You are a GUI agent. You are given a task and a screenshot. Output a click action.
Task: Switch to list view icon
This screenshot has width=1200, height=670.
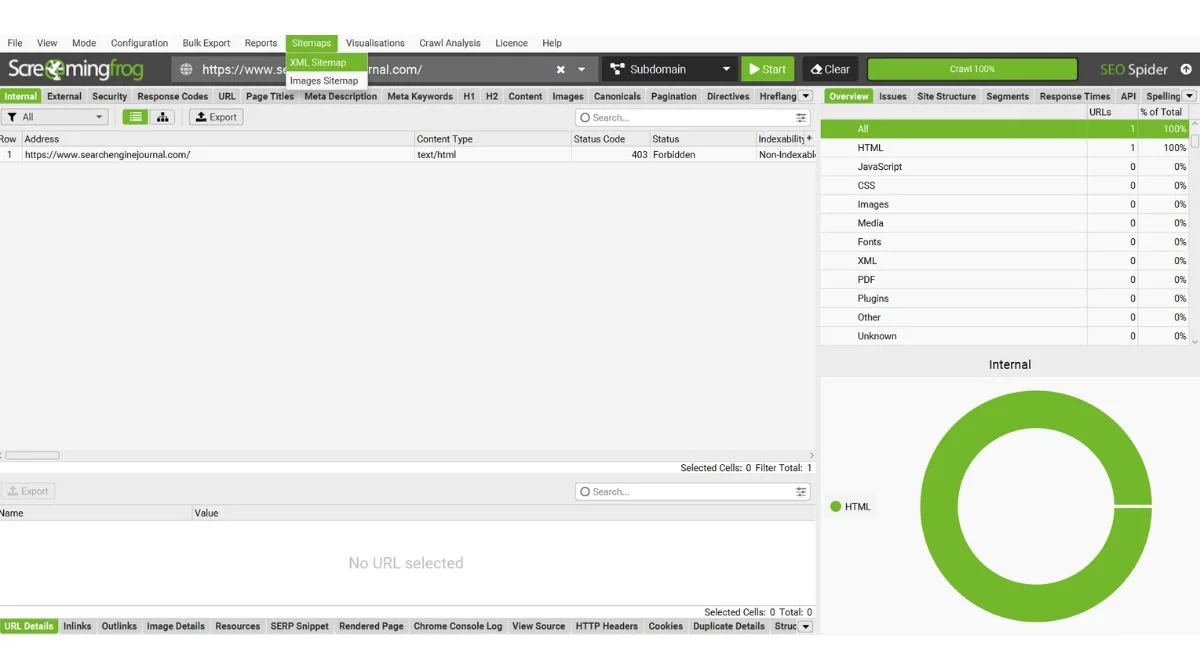(135, 117)
